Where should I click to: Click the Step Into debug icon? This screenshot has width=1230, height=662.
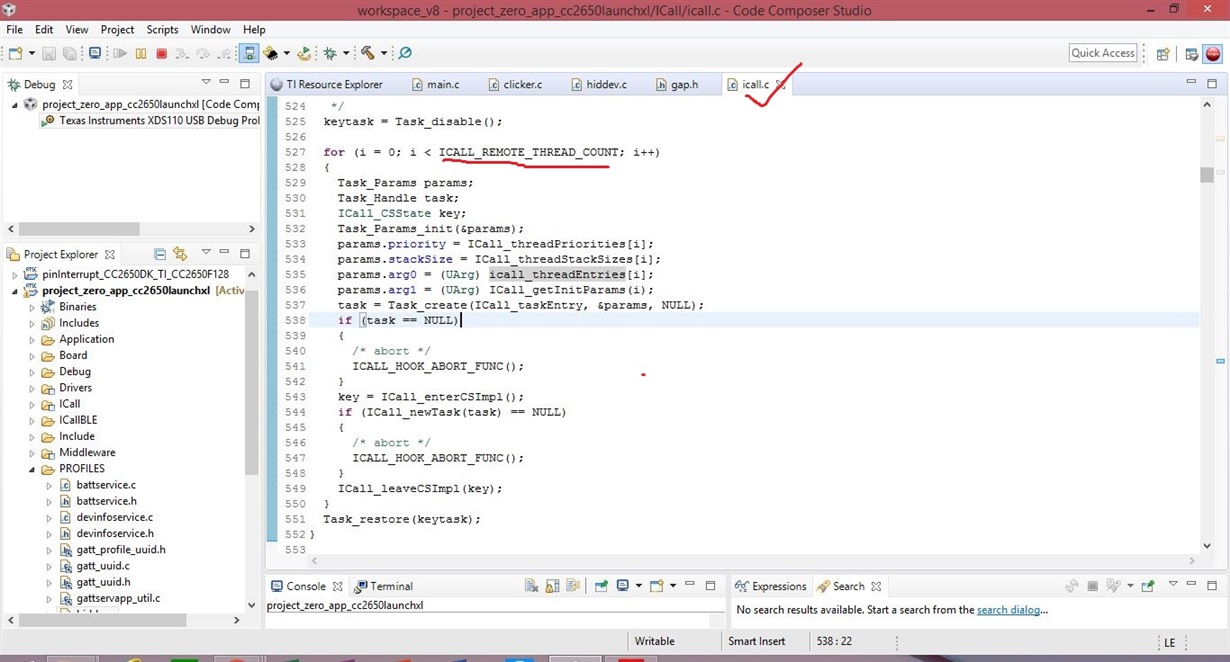[183, 53]
